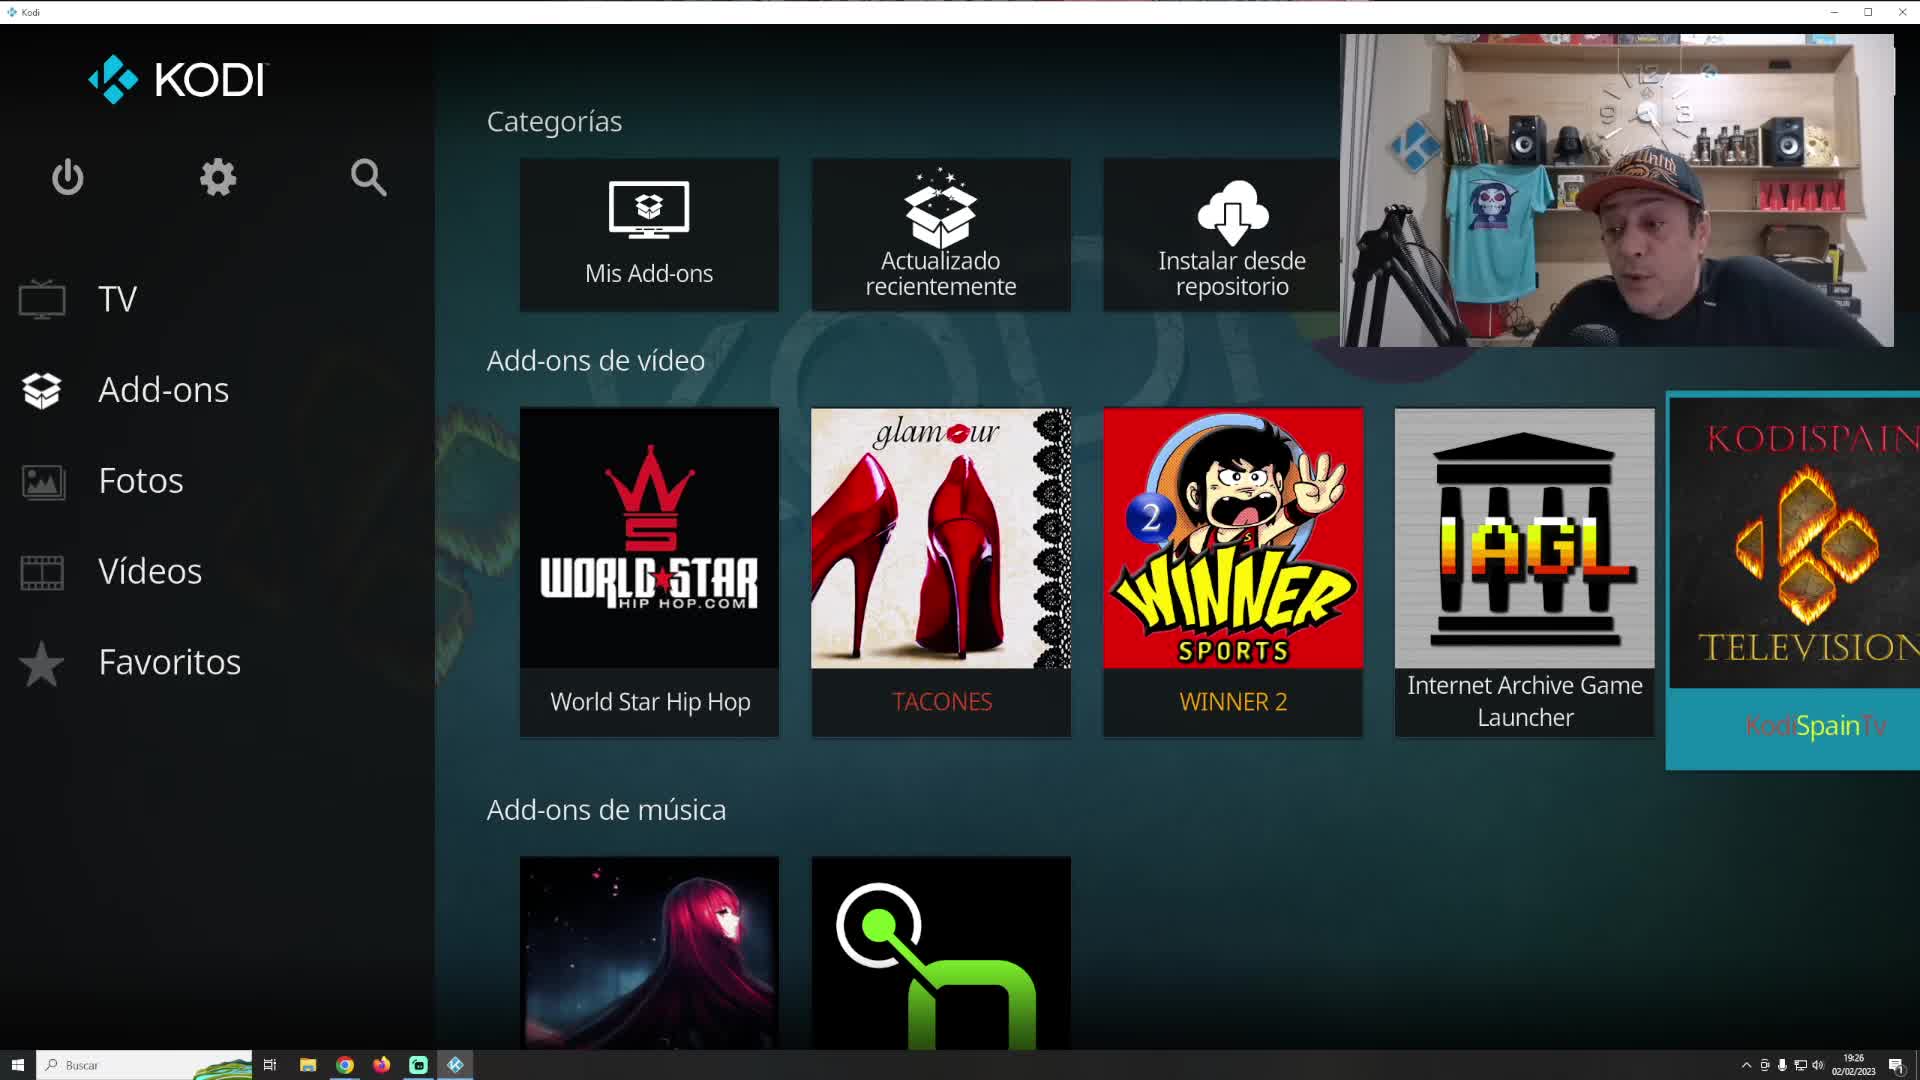This screenshot has height=1080, width=1920.
Task: Click the KODI logo at top left
Action: tap(178, 80)
